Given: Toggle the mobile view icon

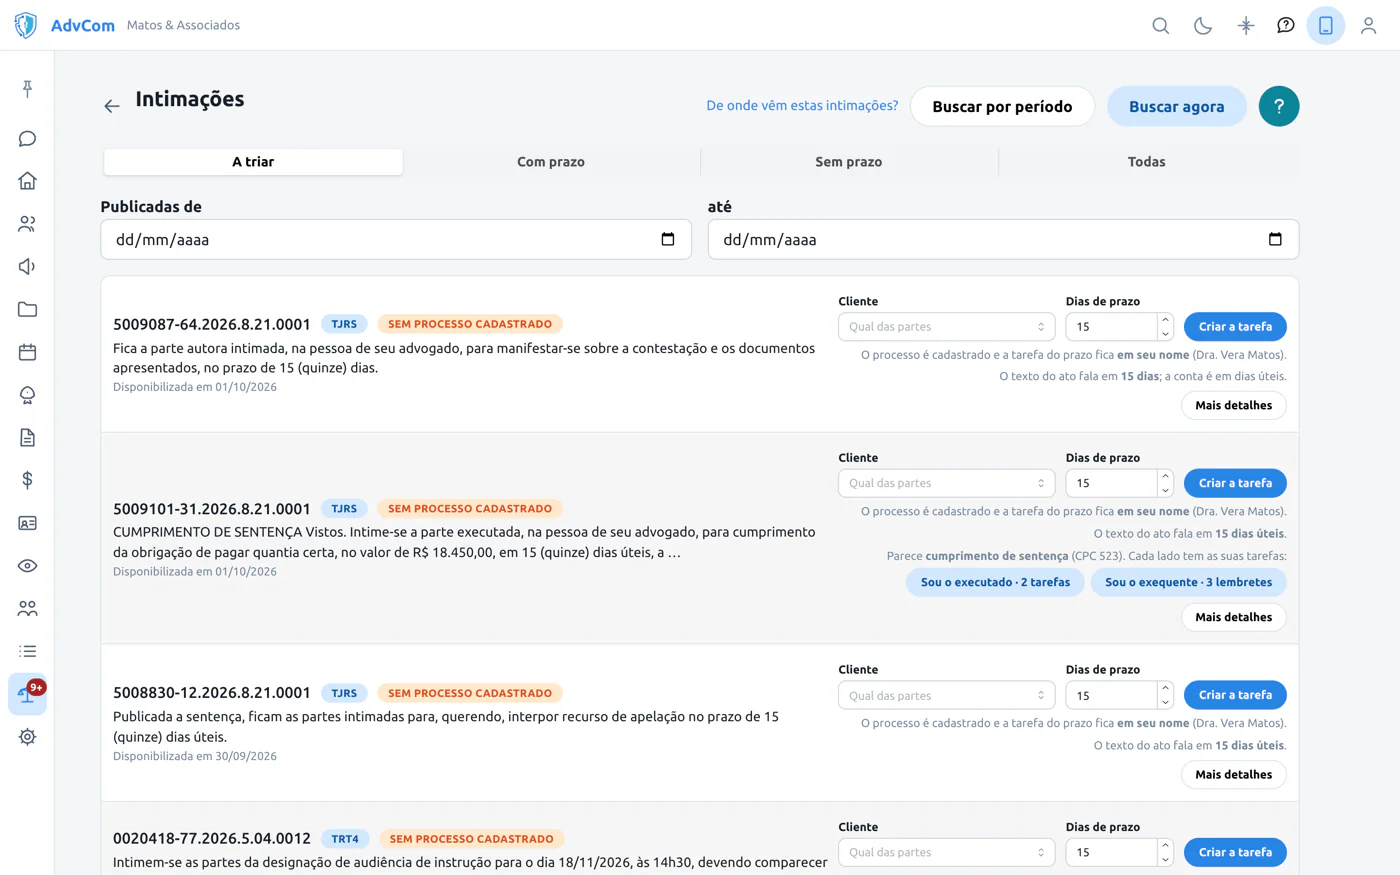Looking at the screenshot, I should [x=1326, y=26].
